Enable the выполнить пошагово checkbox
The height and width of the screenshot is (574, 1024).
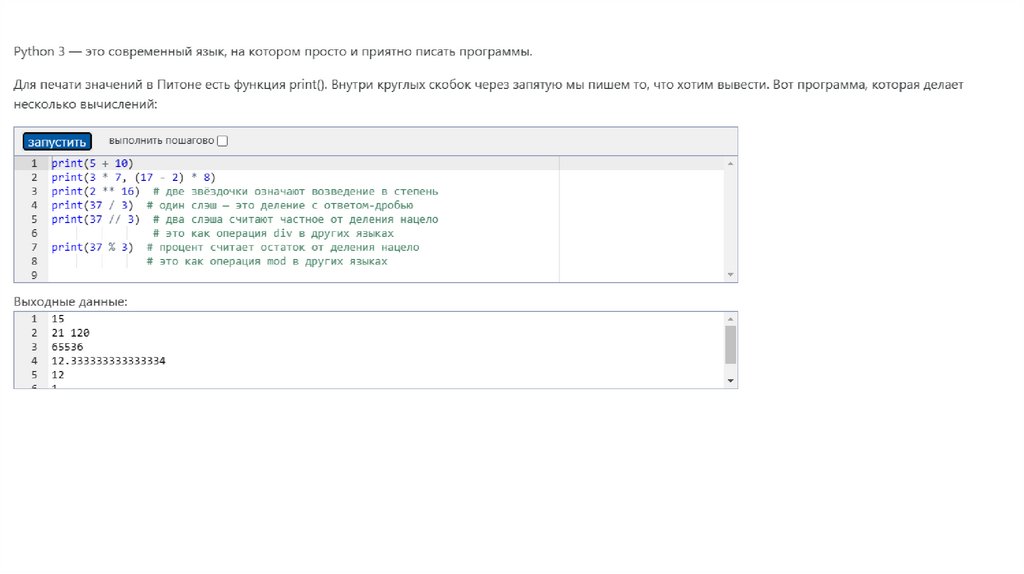coord(223,141)
